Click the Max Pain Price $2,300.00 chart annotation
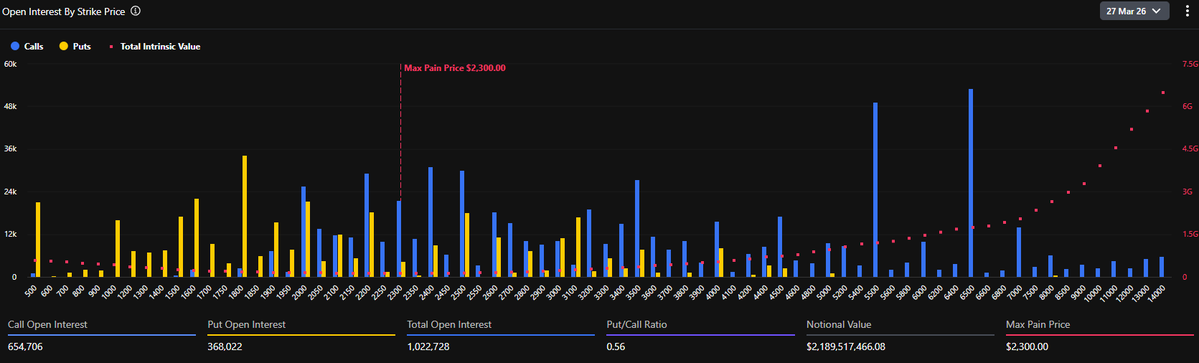This screenshot has height=363, width=1199. [x=455, y=68]
